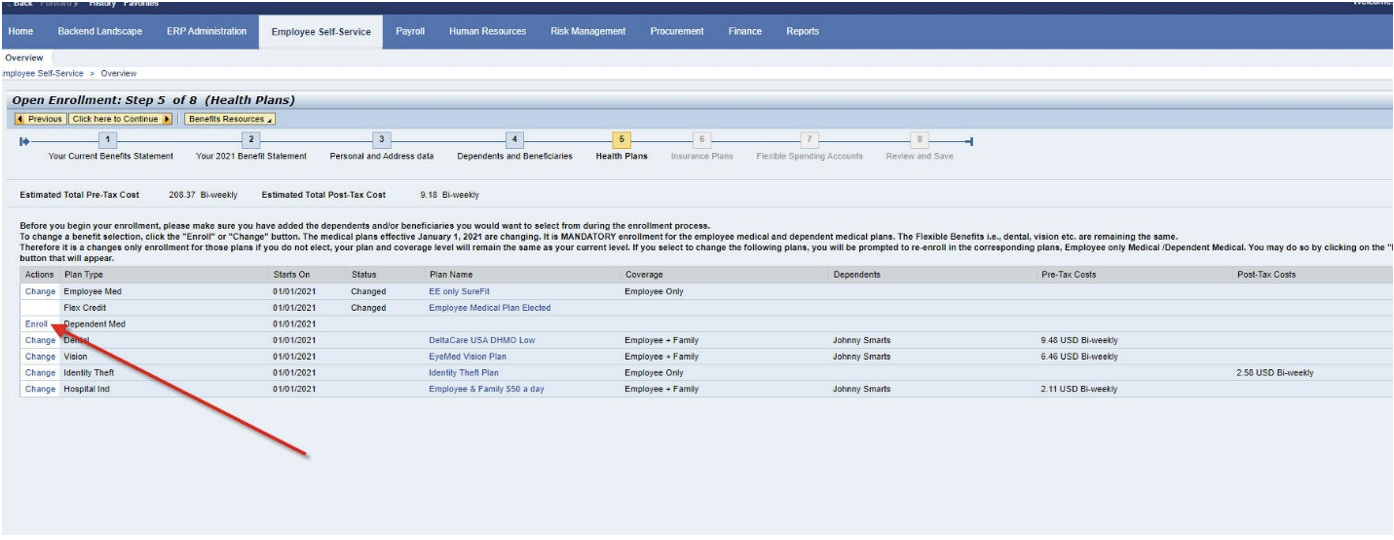Click the roadmap start arrow icon
Viewport: 1394px width, 540px height.
pyautogui.click(x=25, y=141)
